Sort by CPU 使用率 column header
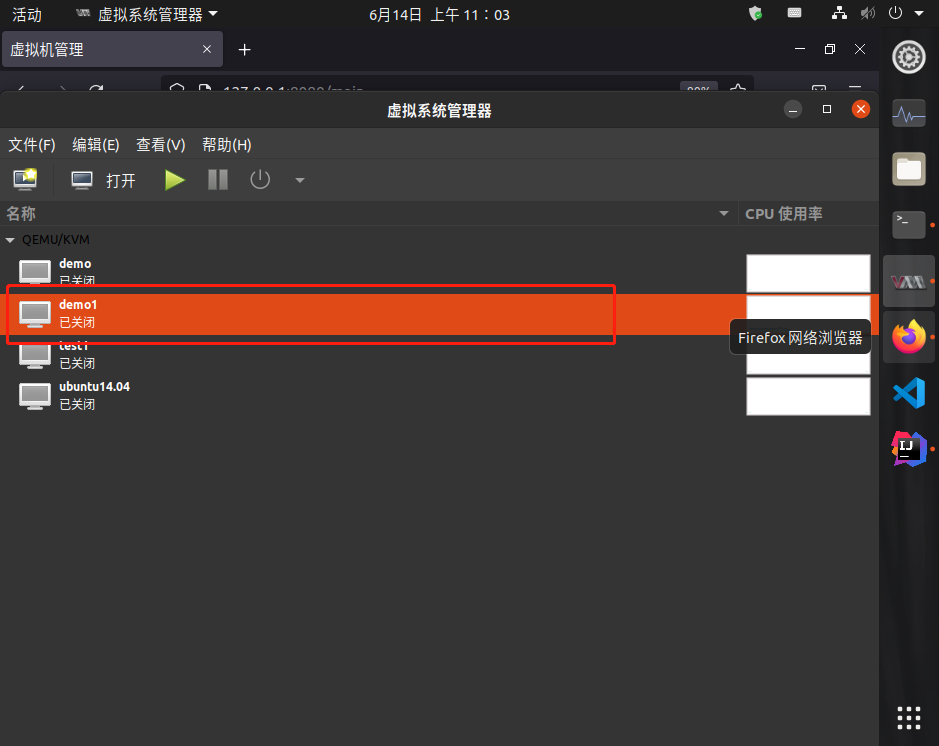Image resolution: width=939 pixels, height=746 pixels. (808, 214)
